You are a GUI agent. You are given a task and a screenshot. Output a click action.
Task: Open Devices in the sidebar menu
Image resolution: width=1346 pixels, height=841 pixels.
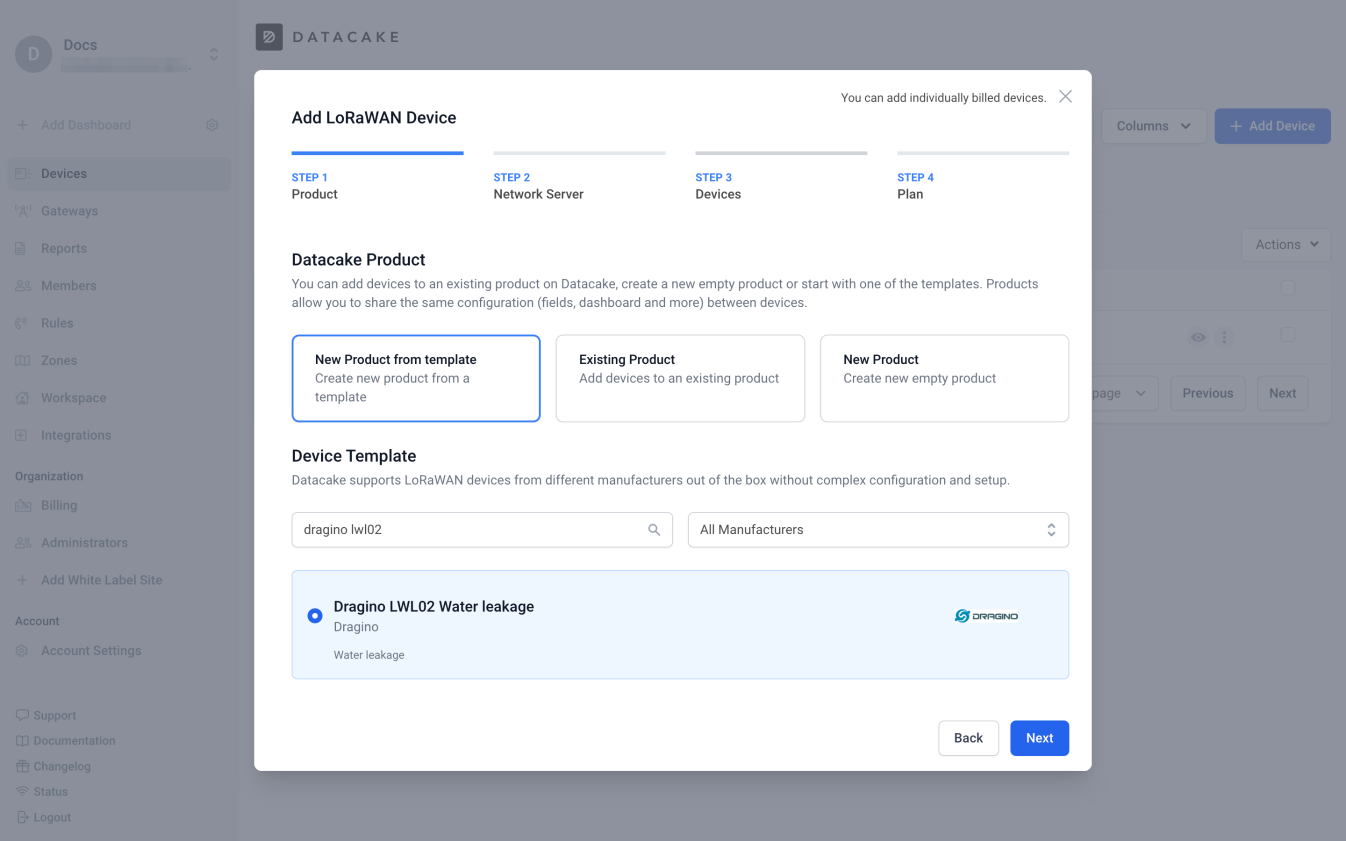point(119,174)
